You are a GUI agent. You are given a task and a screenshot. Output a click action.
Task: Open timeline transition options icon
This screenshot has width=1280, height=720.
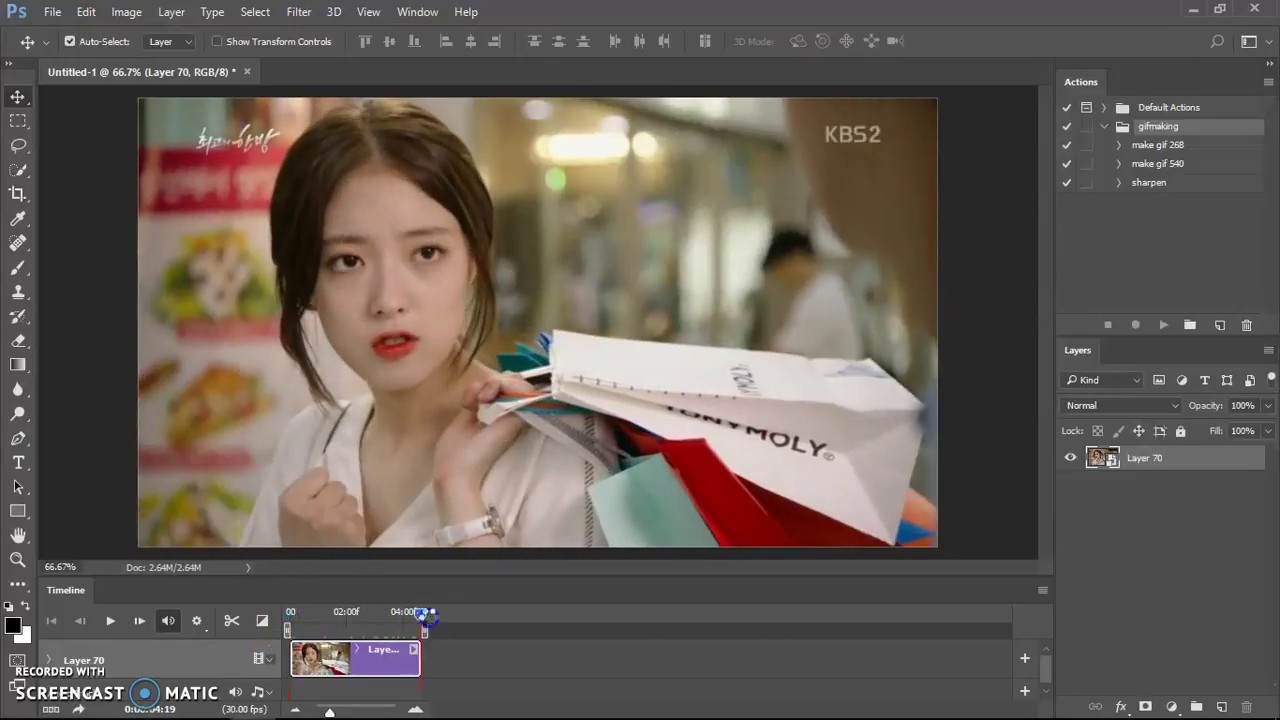(262, 621)
